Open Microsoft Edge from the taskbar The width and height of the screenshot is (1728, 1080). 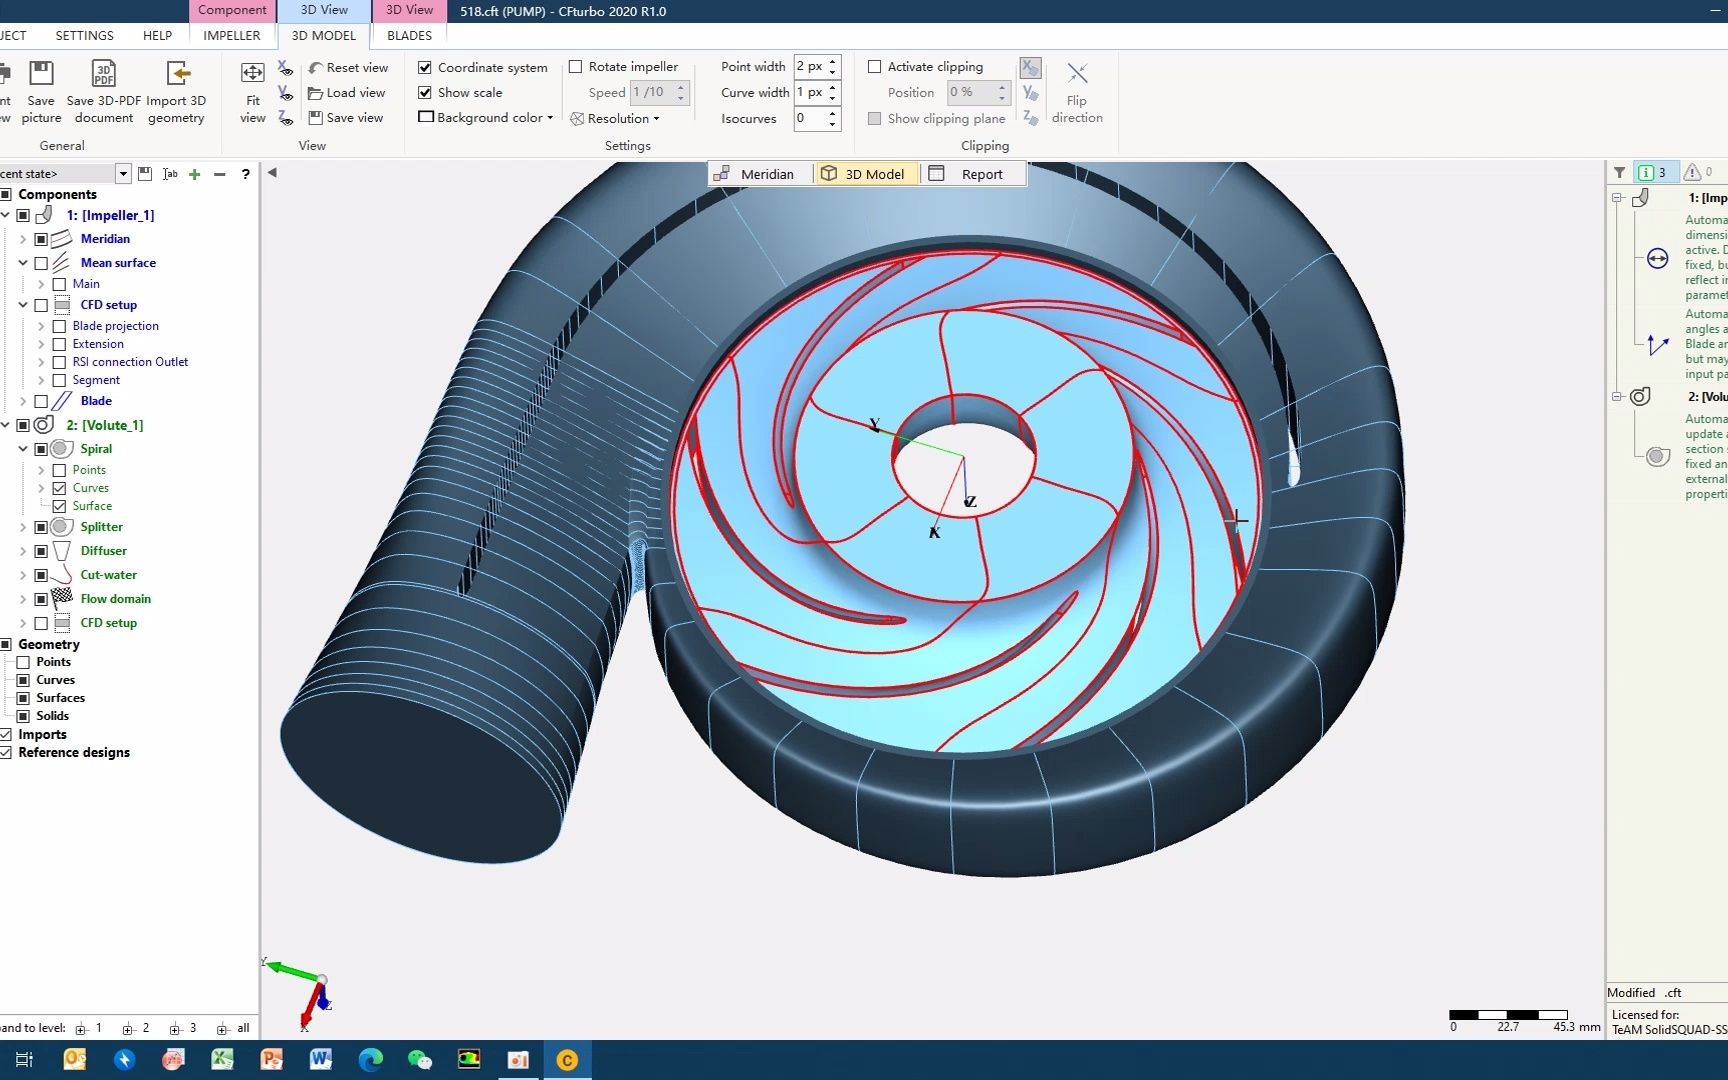(370, 1060)
